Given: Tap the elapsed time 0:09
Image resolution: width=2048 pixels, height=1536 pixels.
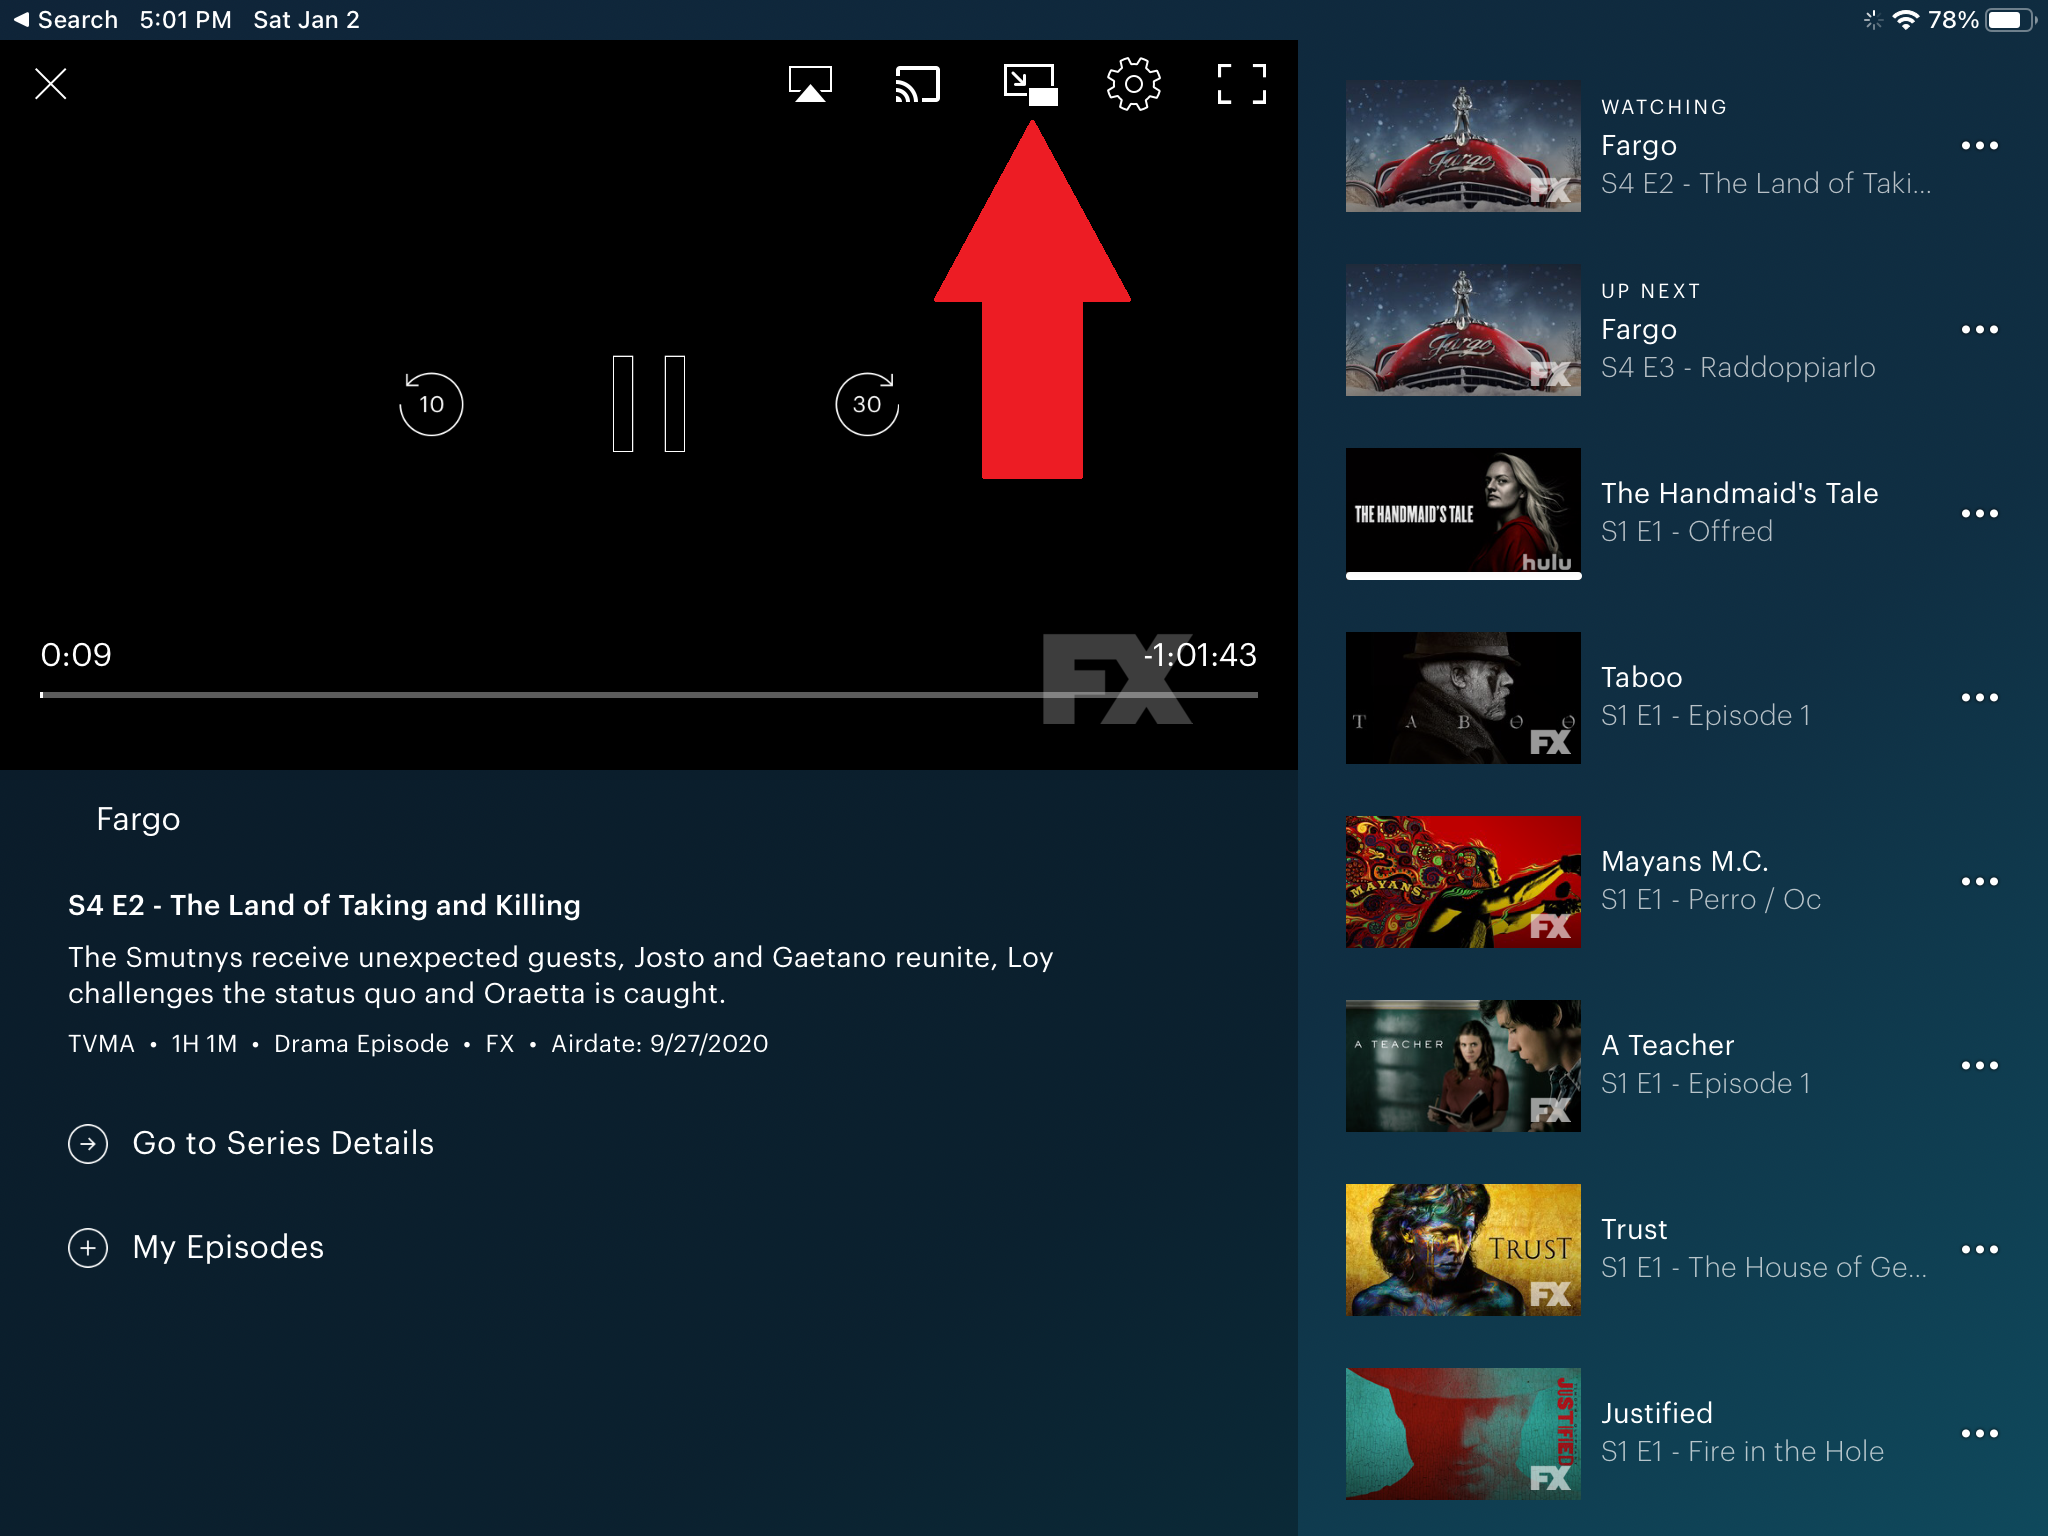Looking at the screenshot, I should pyautogui.click(x=76, y=655).
